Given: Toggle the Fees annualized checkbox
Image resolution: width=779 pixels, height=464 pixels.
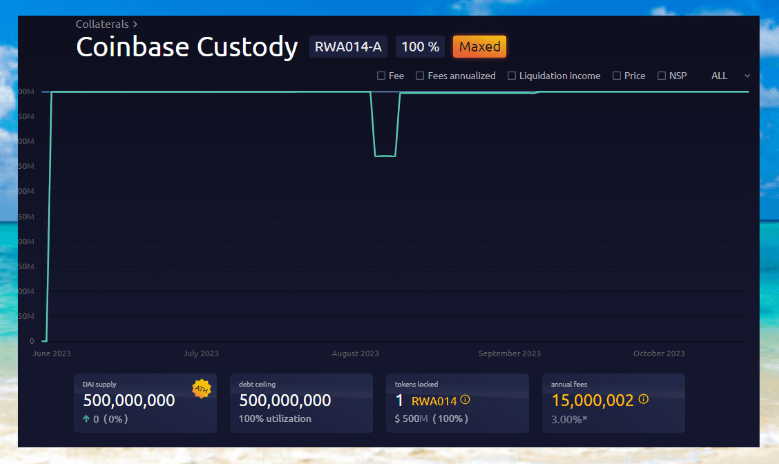Looking at the screenshot, I should pos(421,76).
